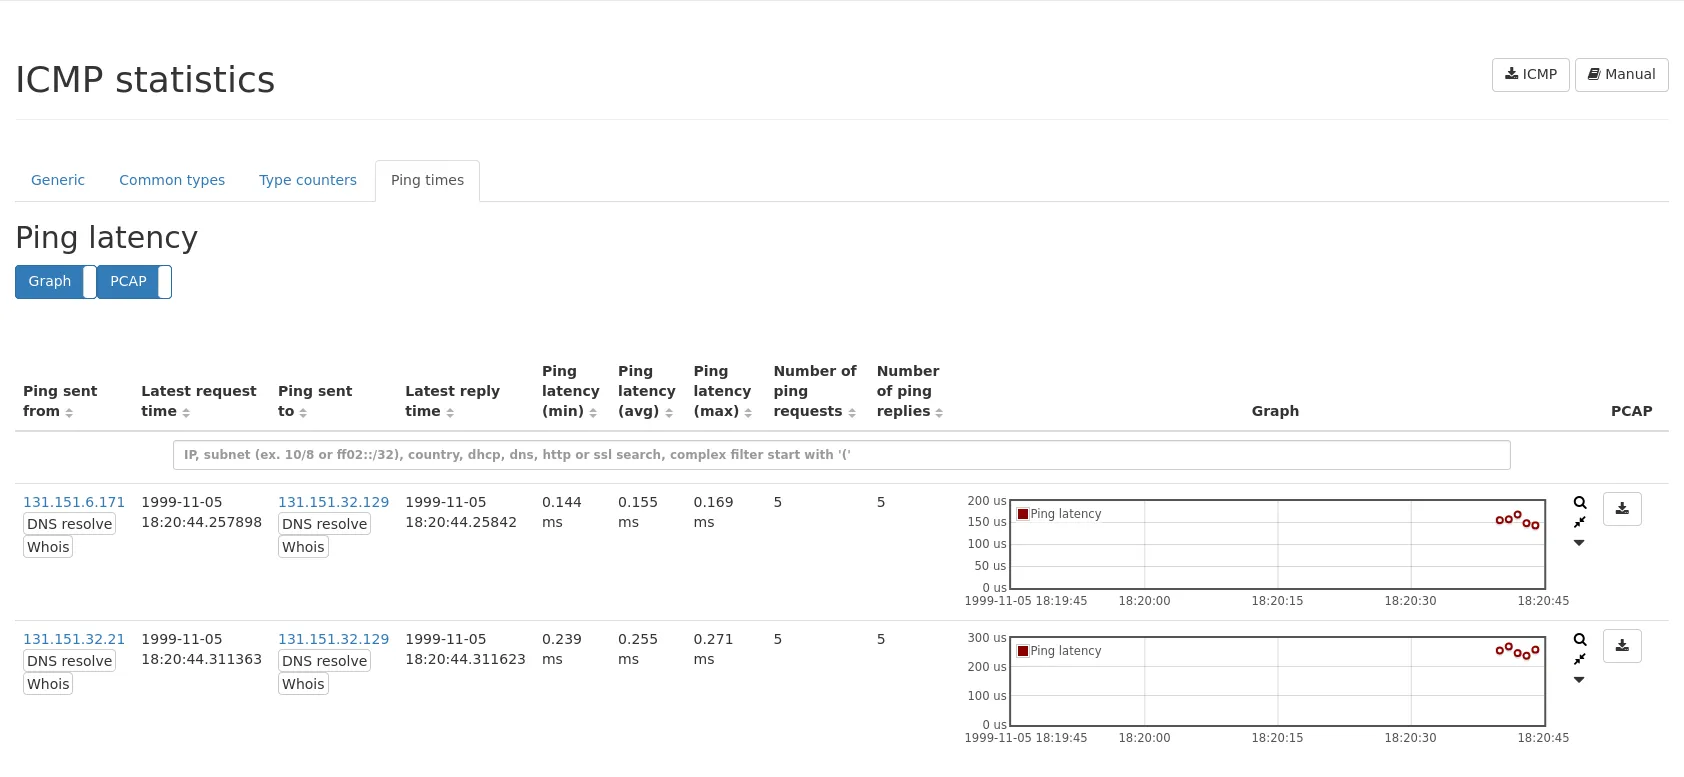Open the Common types tab

tap(172, 180)
